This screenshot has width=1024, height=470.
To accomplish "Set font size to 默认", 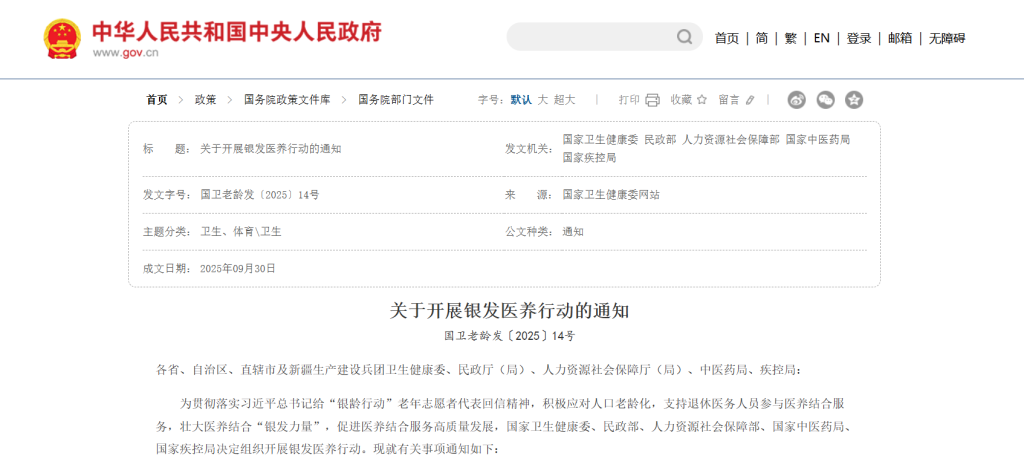I will (x=521, y=100).
